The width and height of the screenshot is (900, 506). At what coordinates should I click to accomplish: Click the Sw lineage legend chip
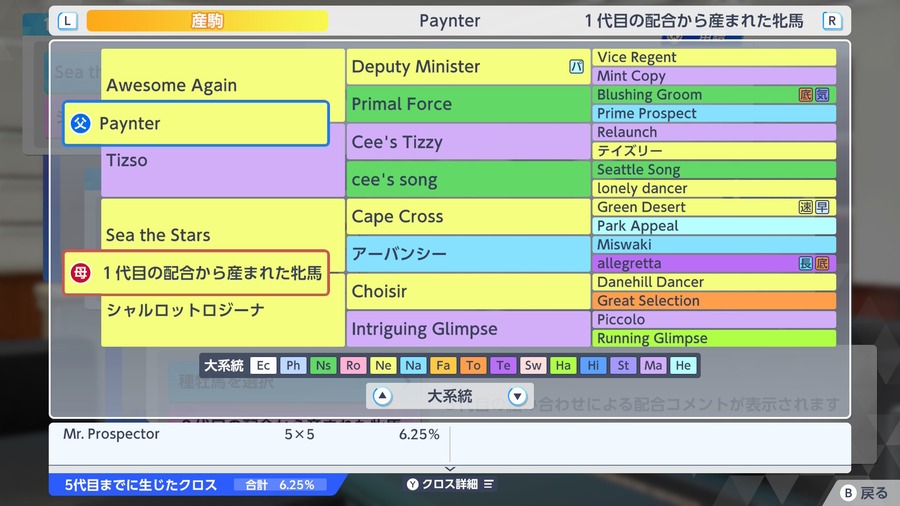(x=533, y=365)
